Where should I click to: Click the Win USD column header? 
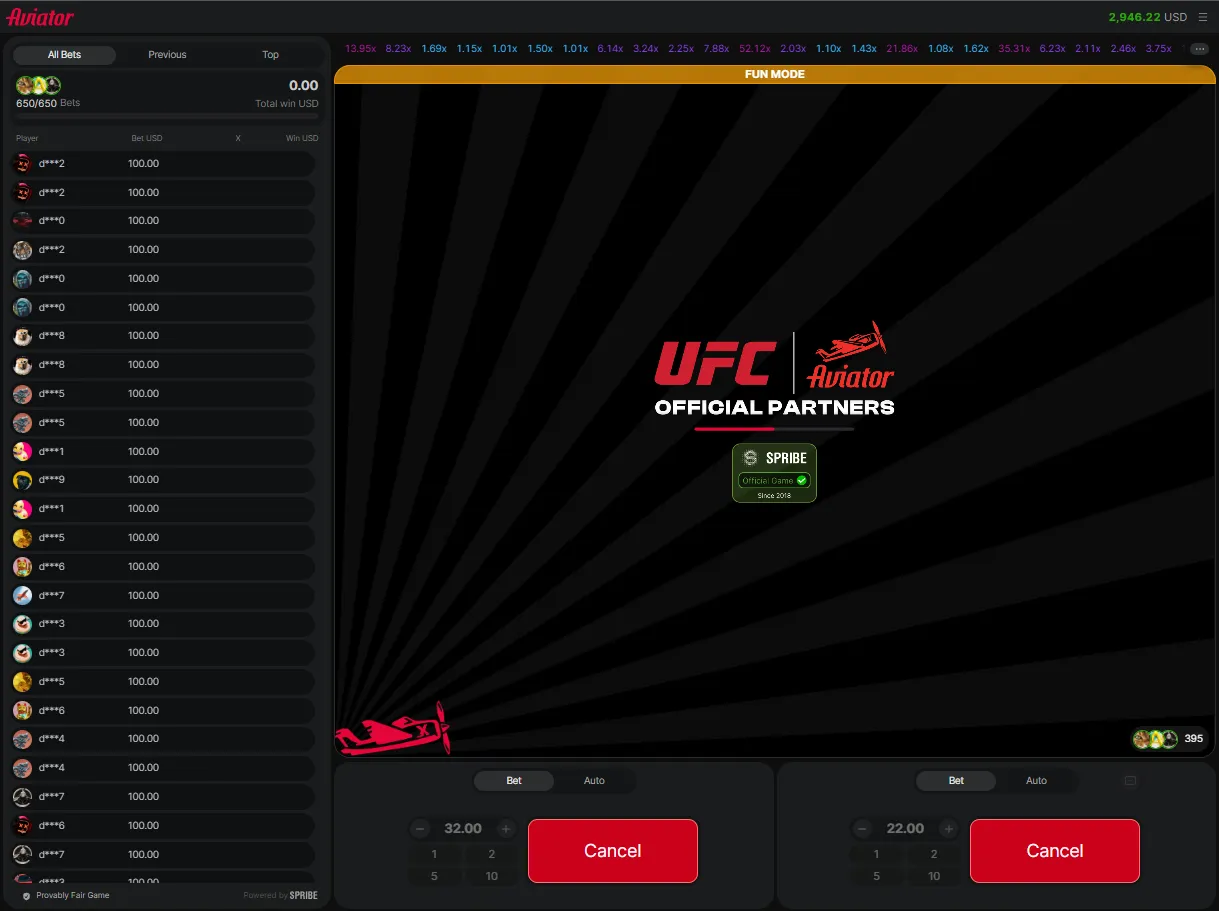302,138
